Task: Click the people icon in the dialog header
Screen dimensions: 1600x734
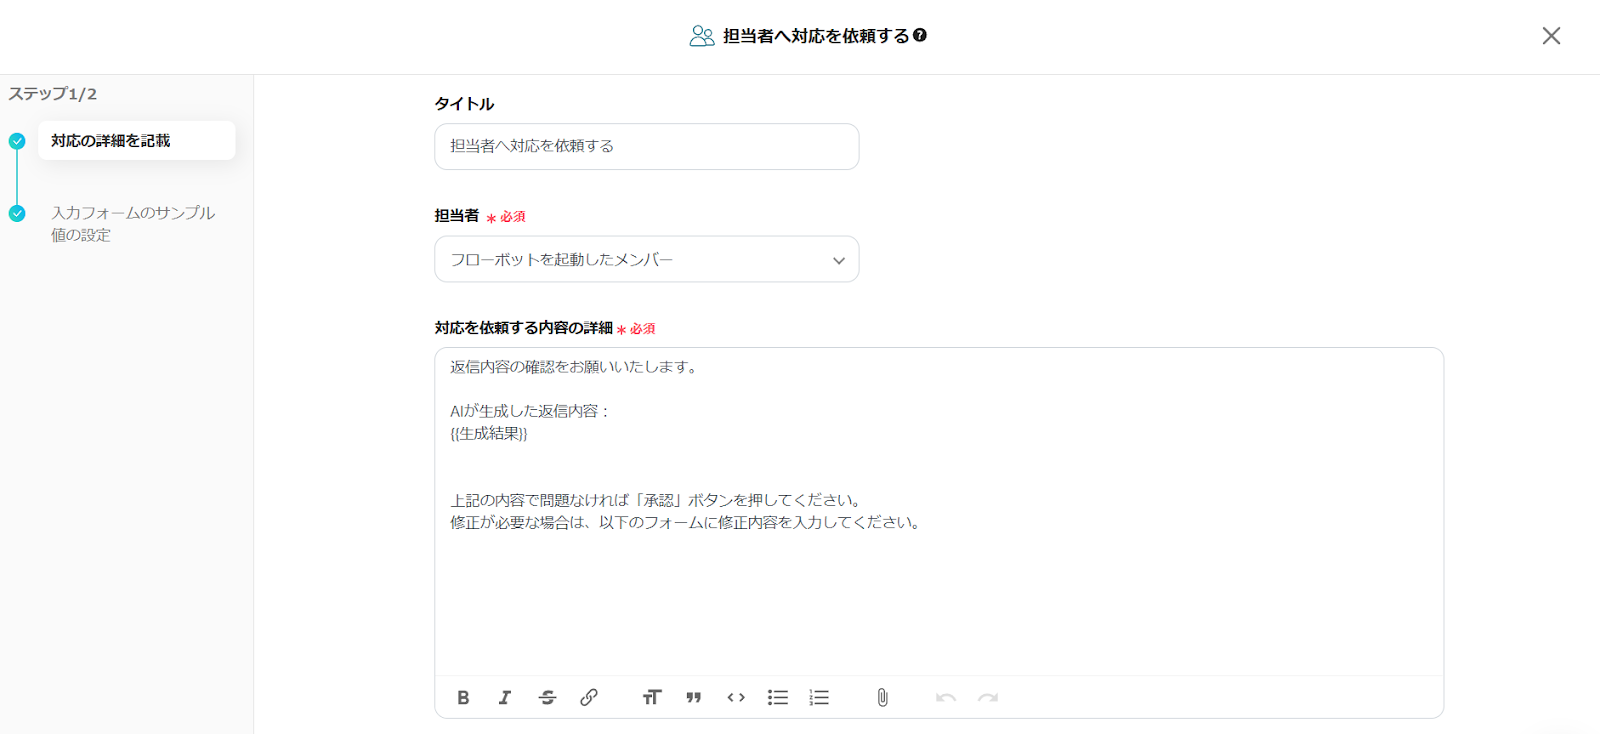Action: [702, 36]
